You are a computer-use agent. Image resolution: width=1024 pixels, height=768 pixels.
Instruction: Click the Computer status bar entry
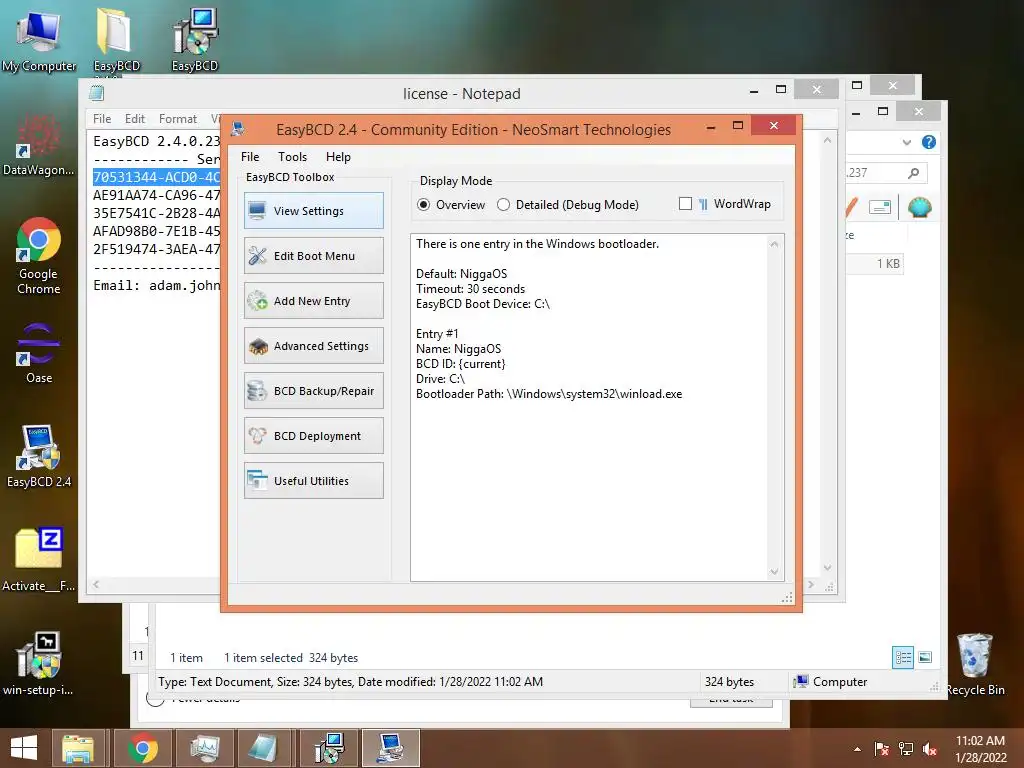pyautogui.click(x=830, y=682)
